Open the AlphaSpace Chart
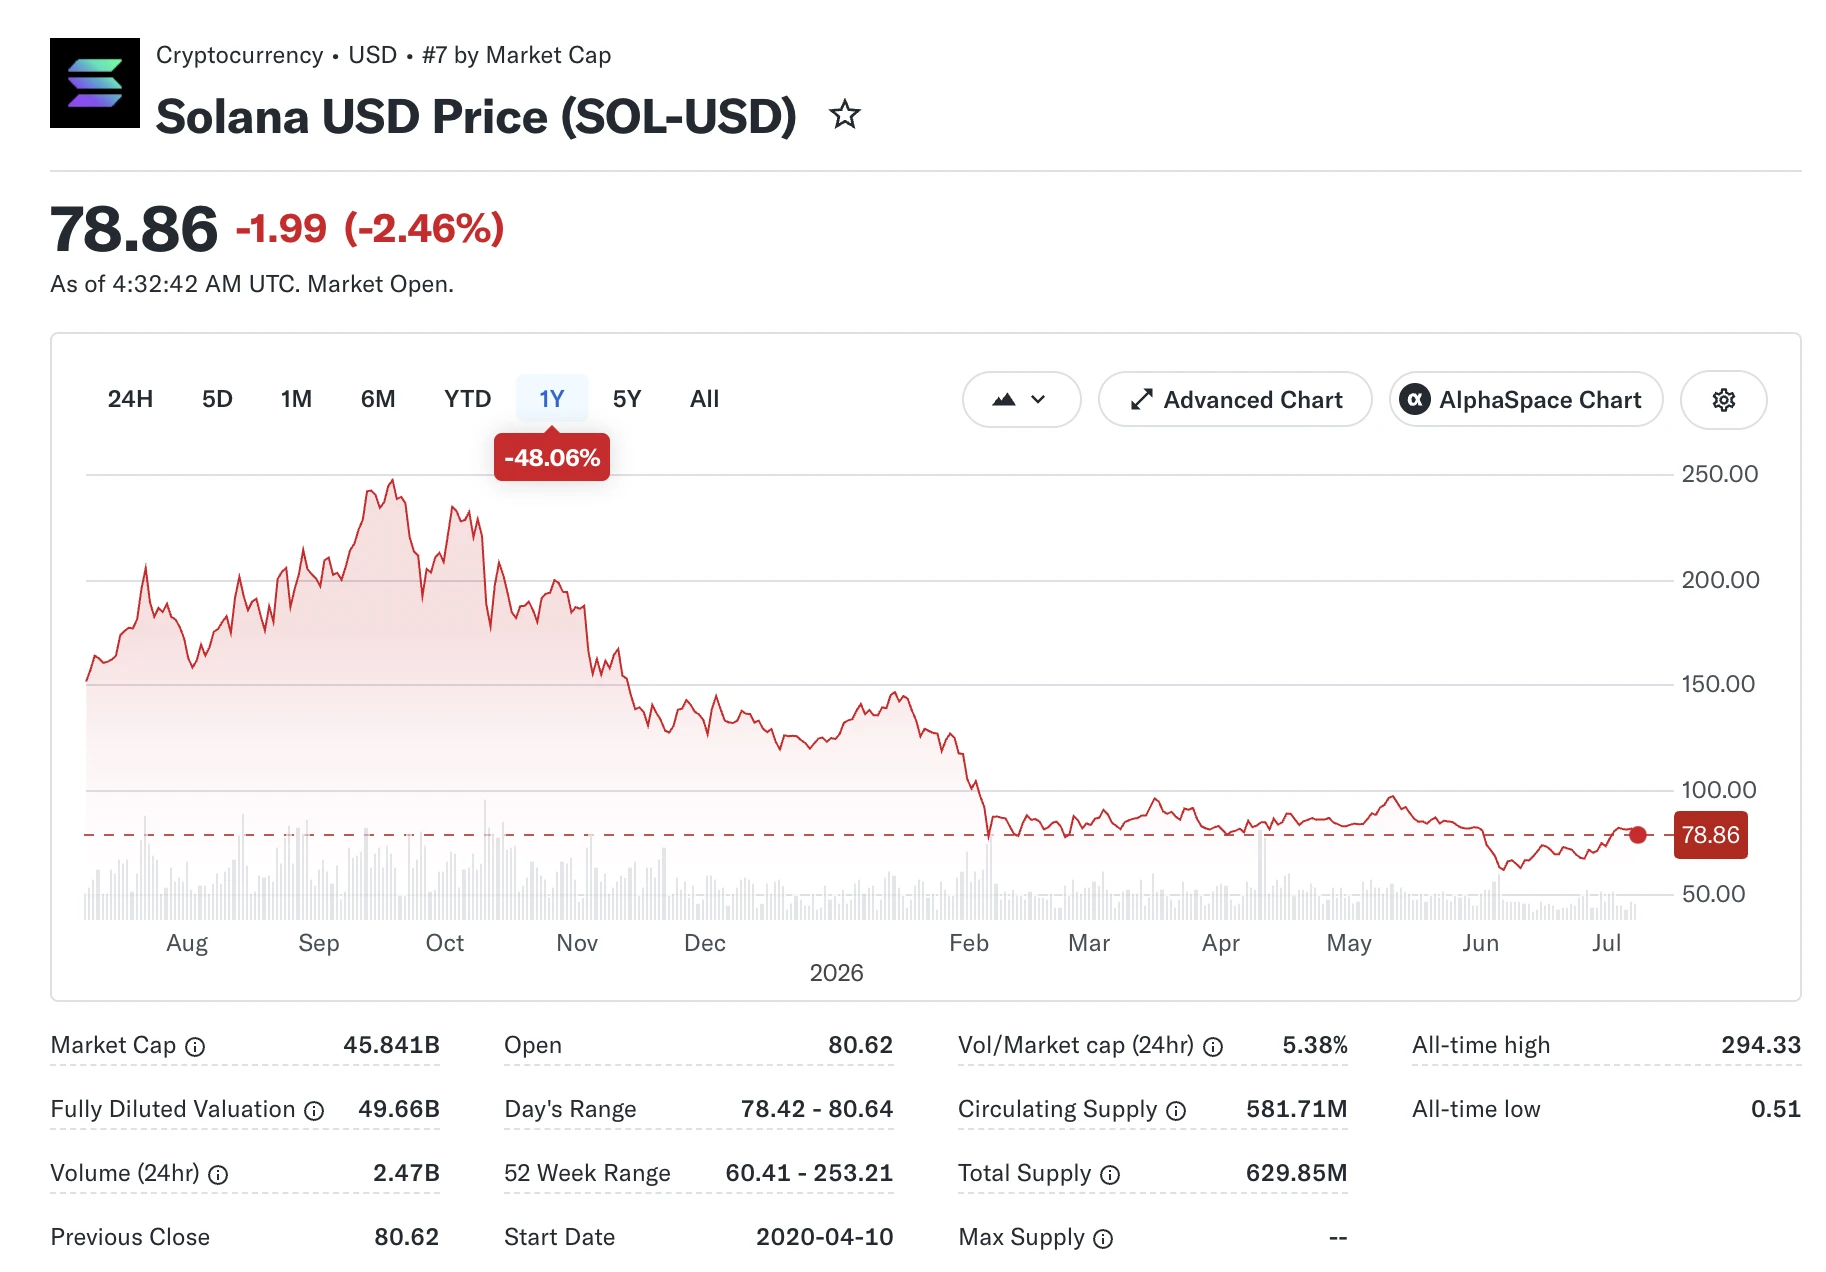 click(1526, 400)
